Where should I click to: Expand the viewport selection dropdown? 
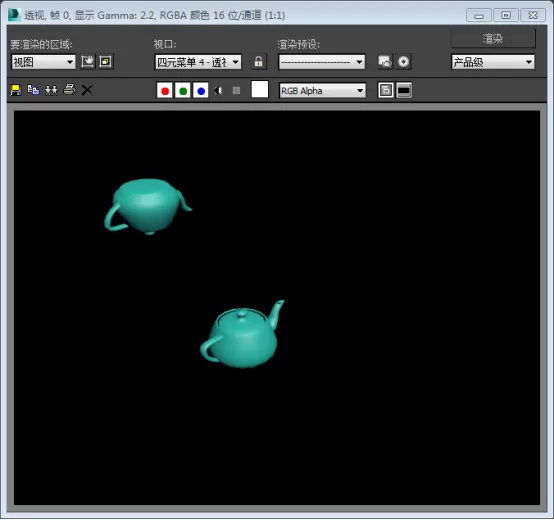click(x=198, y=62)
